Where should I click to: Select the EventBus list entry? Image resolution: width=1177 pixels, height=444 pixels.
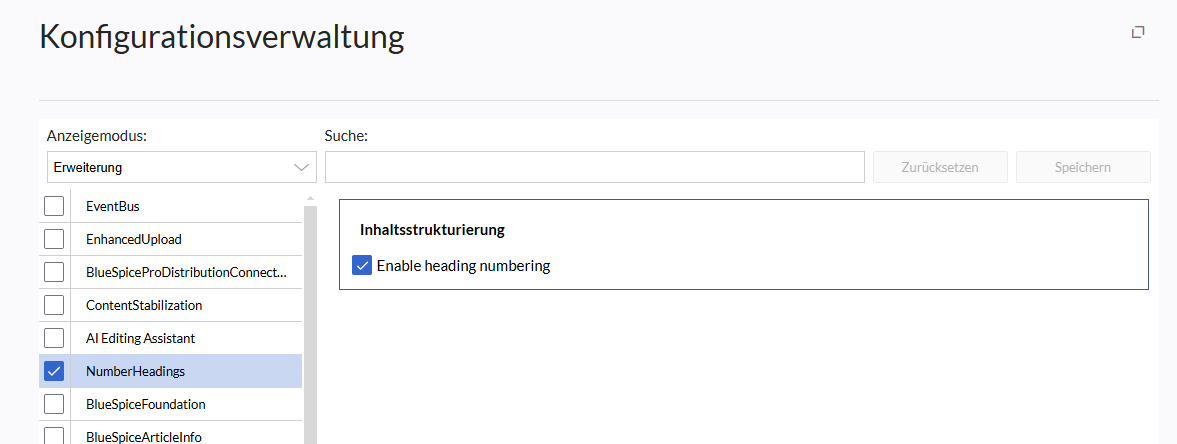pos(113,206)
